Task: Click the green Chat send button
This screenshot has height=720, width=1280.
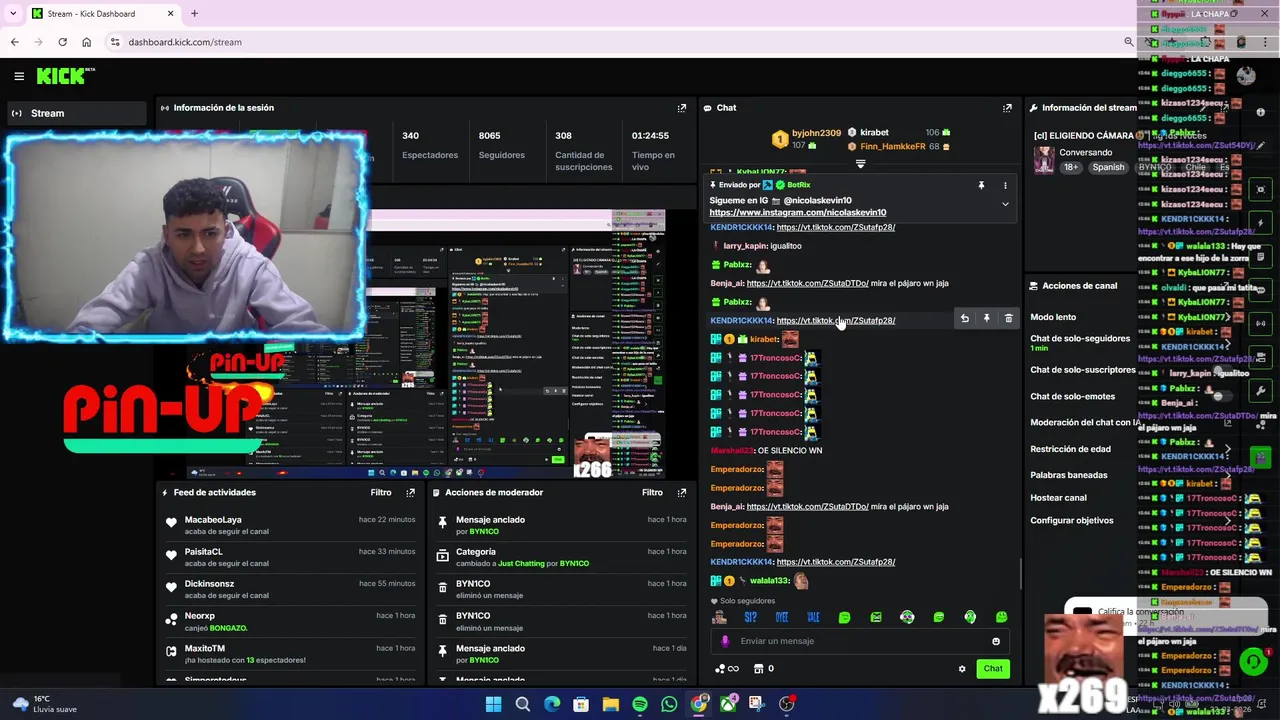Action: [992, 669]
